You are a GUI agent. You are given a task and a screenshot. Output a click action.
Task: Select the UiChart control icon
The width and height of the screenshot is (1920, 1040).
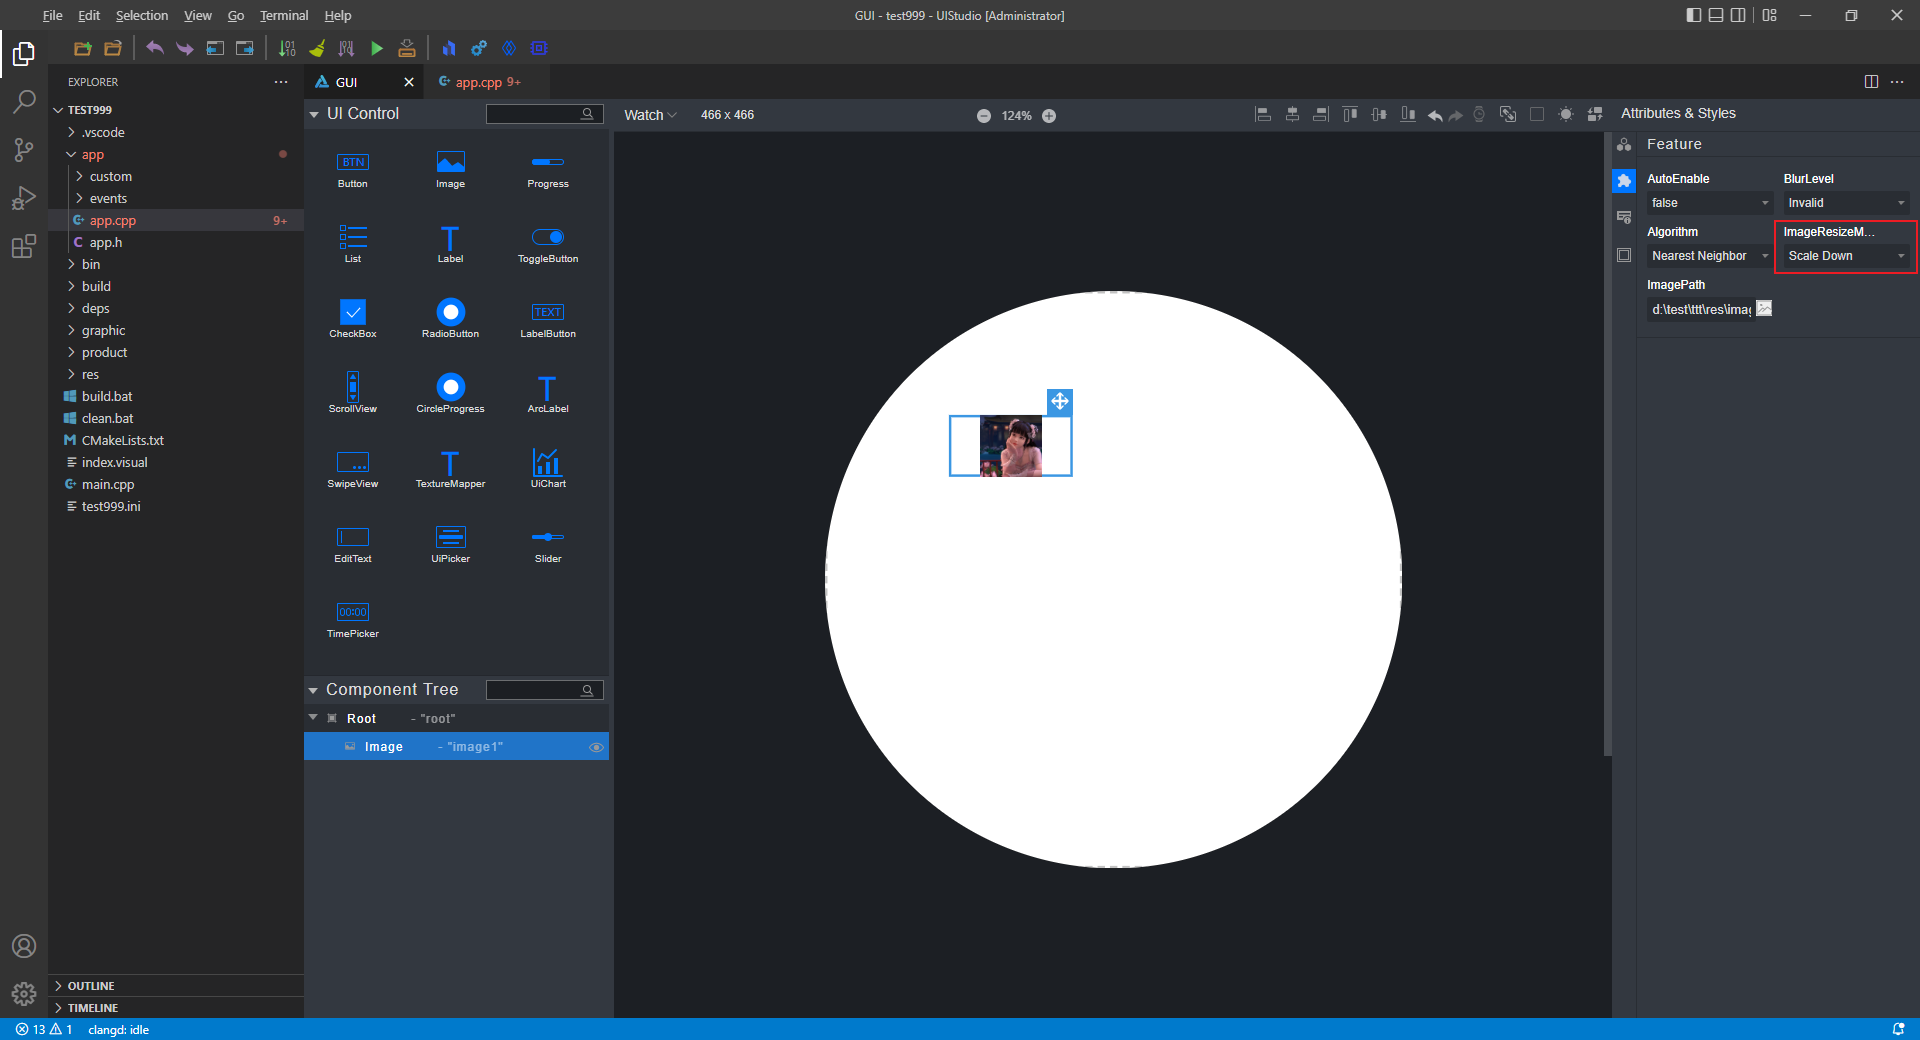coord(547,463)
